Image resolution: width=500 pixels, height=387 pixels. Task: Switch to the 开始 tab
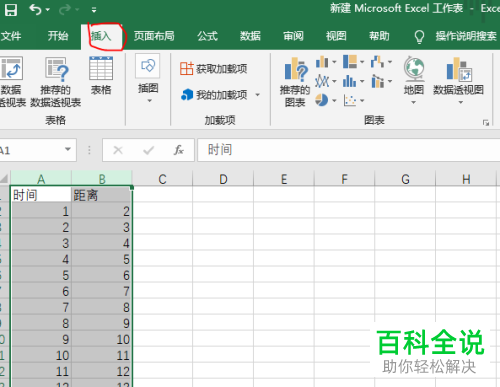(x=58, y=36)
